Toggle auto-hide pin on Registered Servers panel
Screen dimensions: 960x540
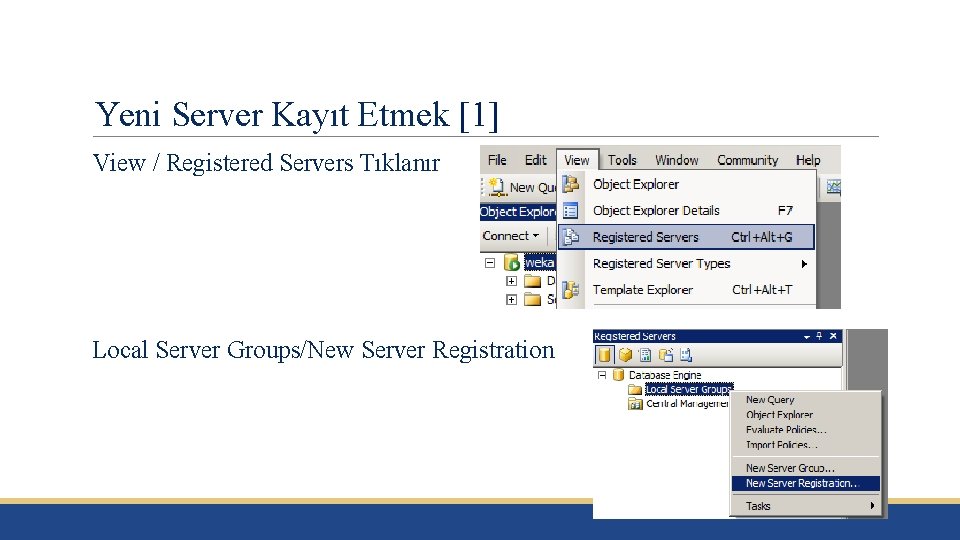pos(819,336)
